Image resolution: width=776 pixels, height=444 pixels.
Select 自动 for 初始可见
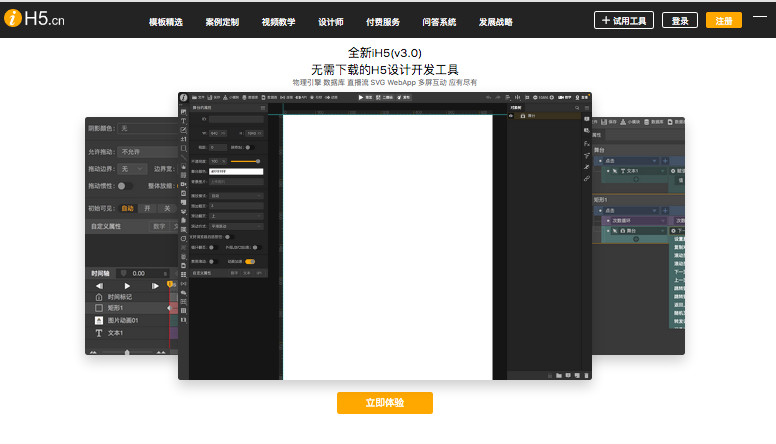pos(128,208)
